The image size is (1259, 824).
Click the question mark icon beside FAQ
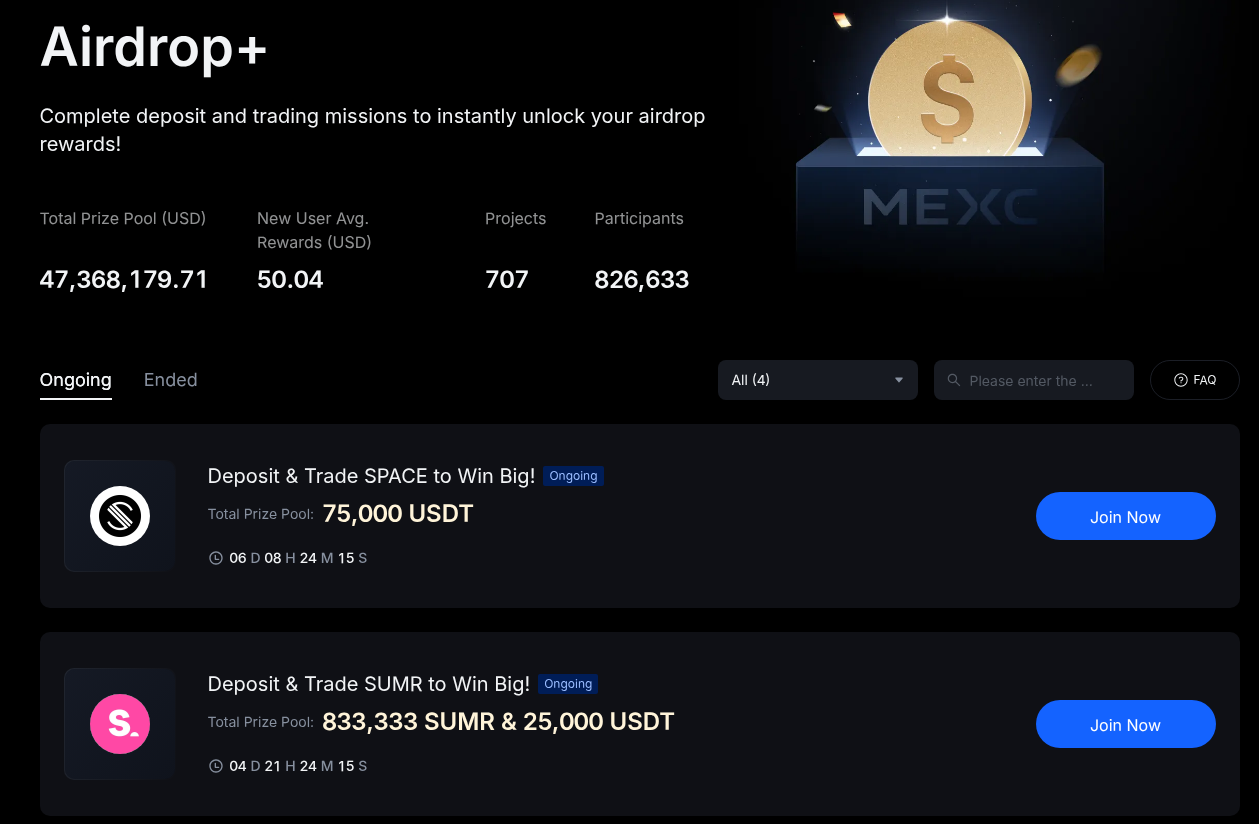1181,380
